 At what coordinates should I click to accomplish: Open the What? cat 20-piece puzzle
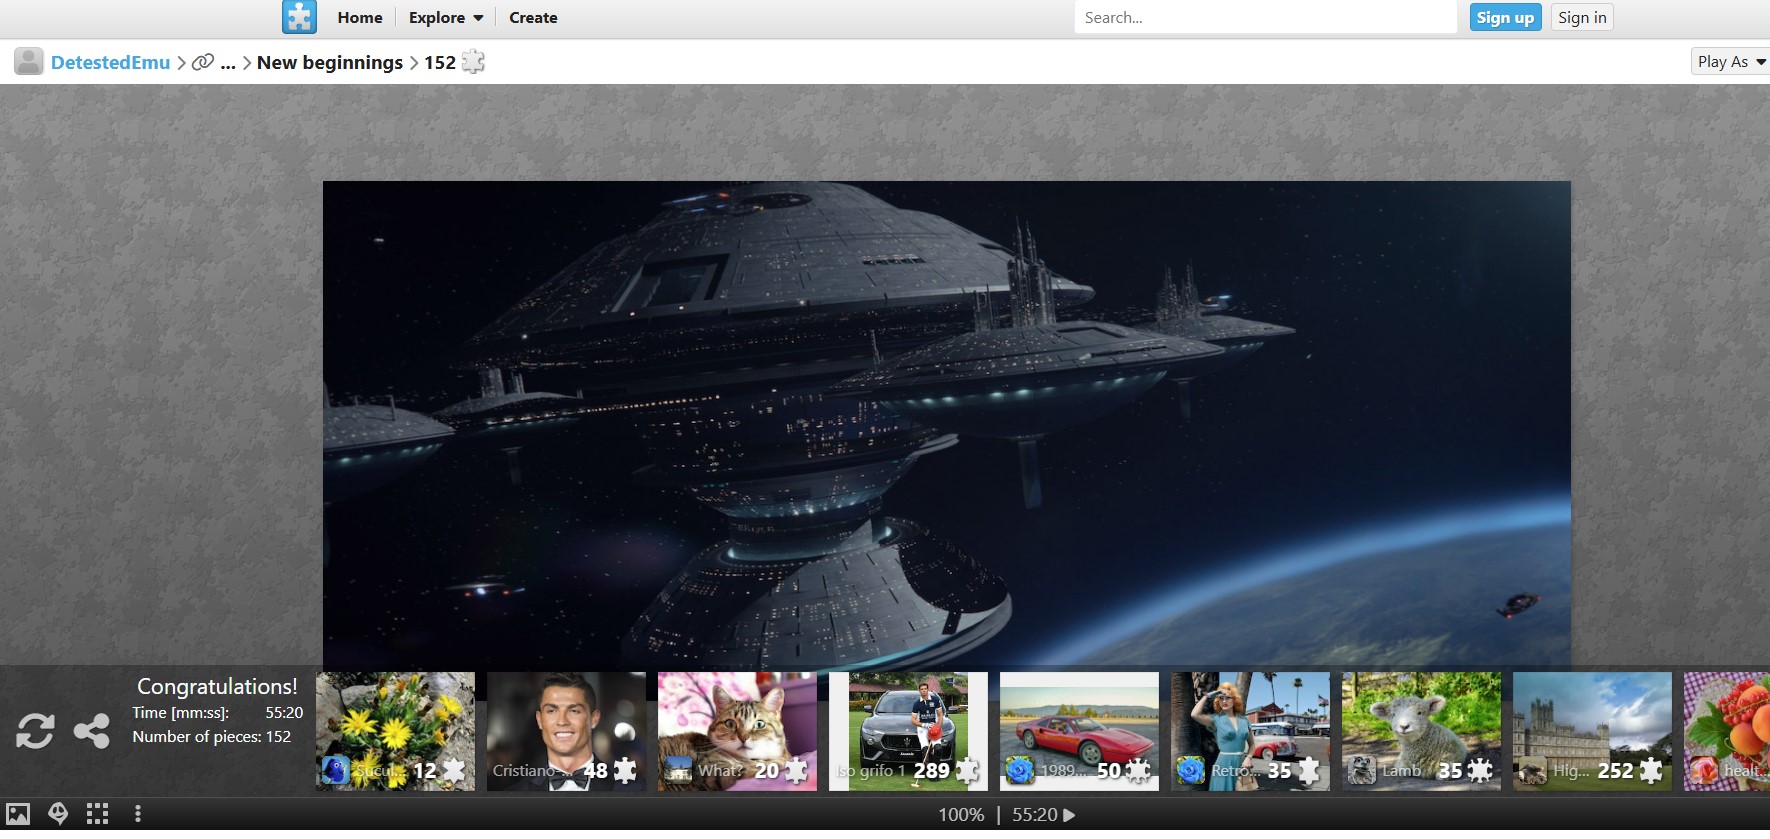point(737,731)
